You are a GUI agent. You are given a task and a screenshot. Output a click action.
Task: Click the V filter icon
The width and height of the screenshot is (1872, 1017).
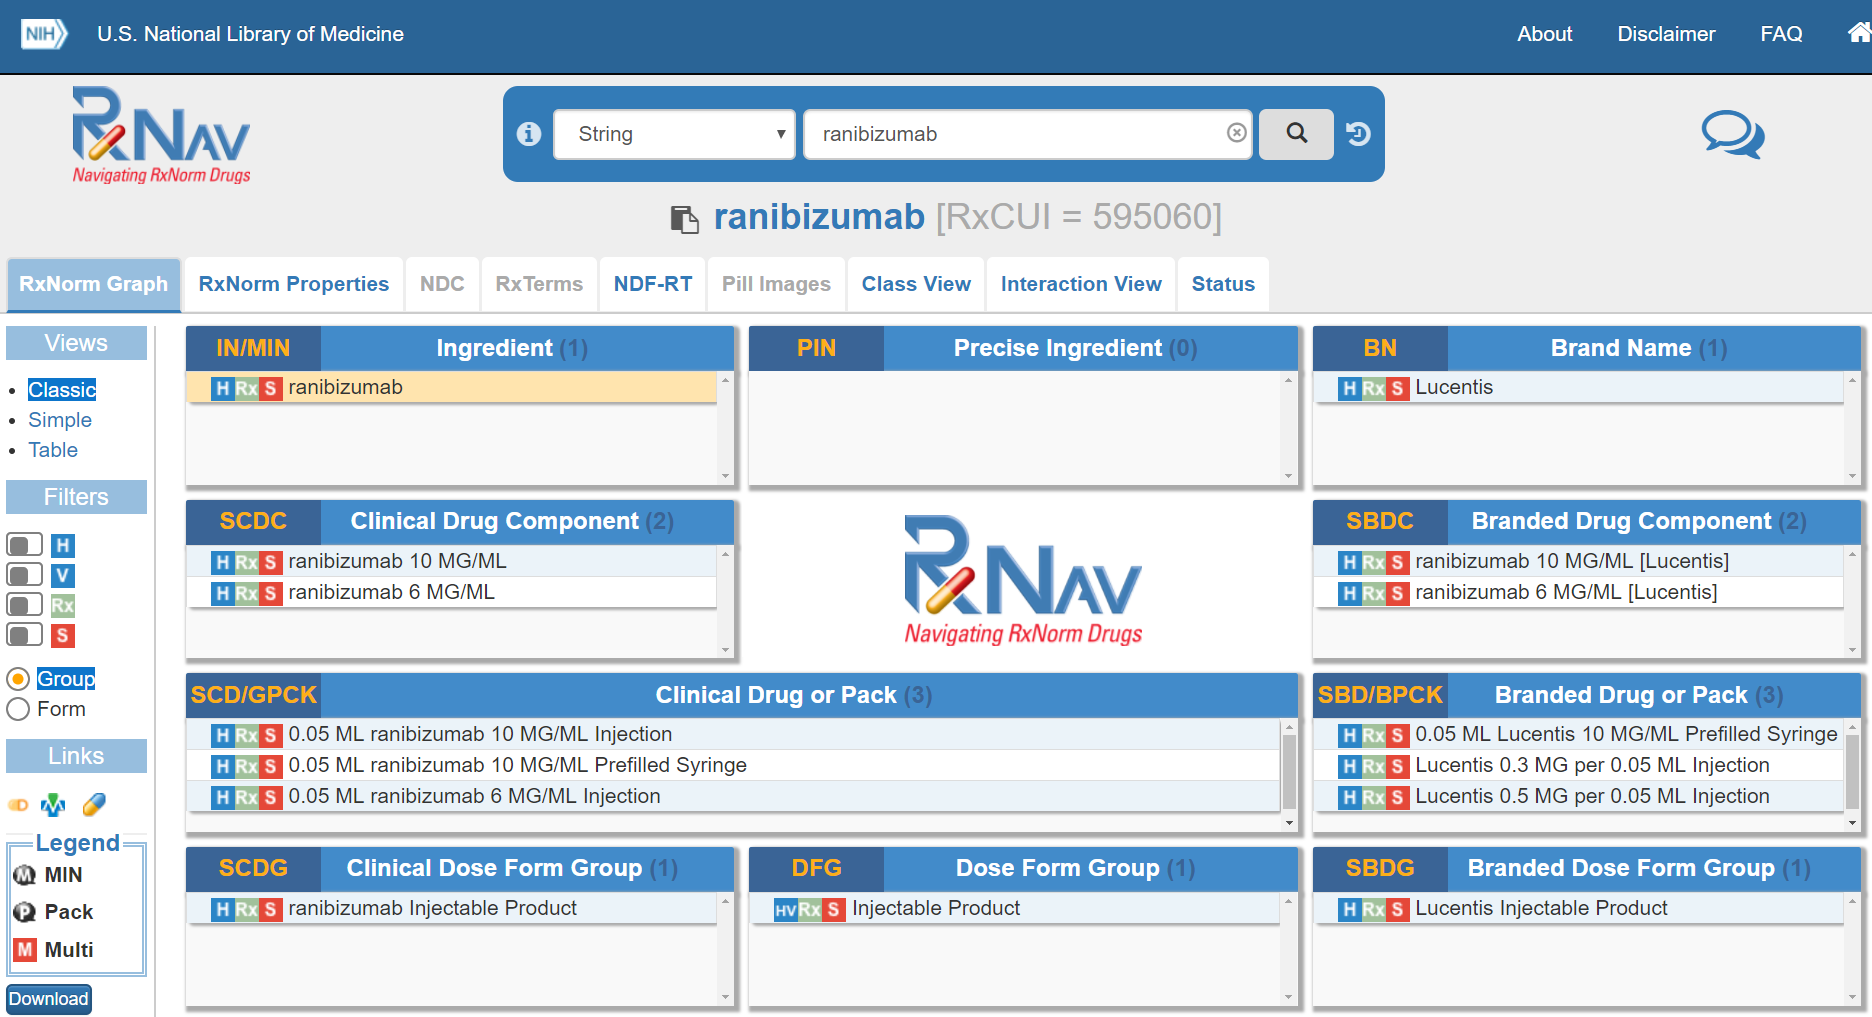click(63, 575)
